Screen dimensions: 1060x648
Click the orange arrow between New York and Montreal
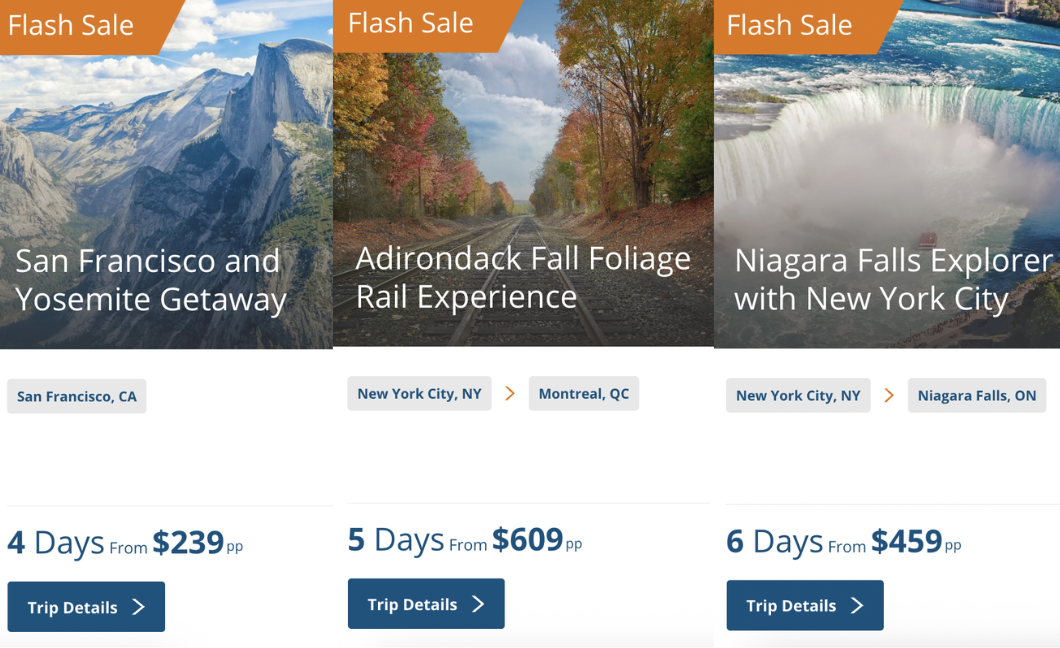510,394
